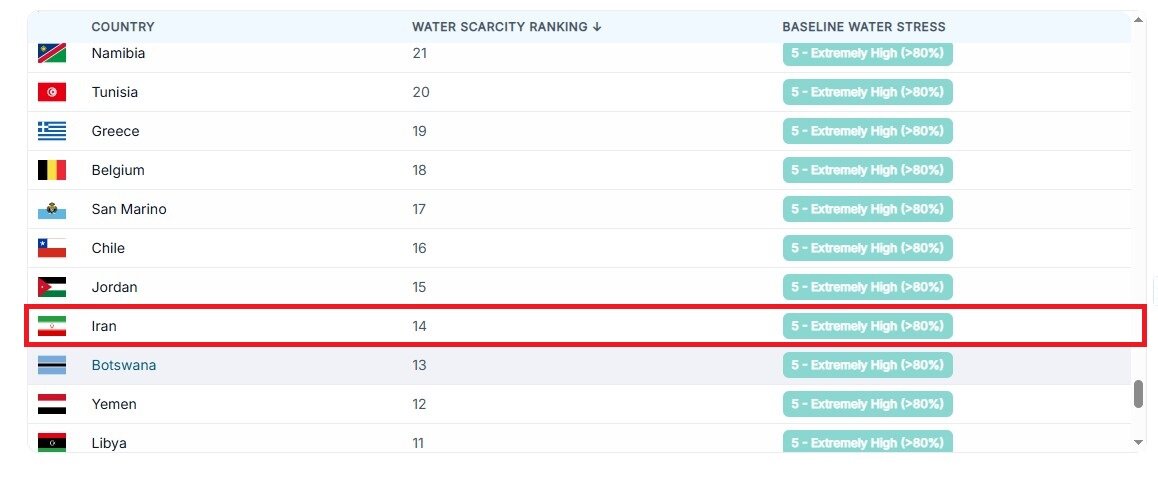Click the scrollbar down arrow
The width and height of the screenshot is (1158, 479).
pyautogui.click(x=1138, y=441)
